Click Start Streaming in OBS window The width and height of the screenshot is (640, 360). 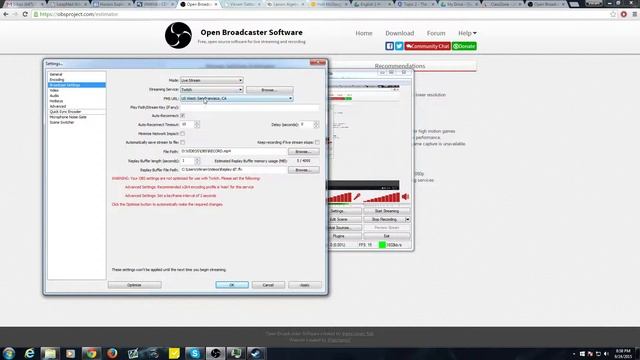point(387,211)
